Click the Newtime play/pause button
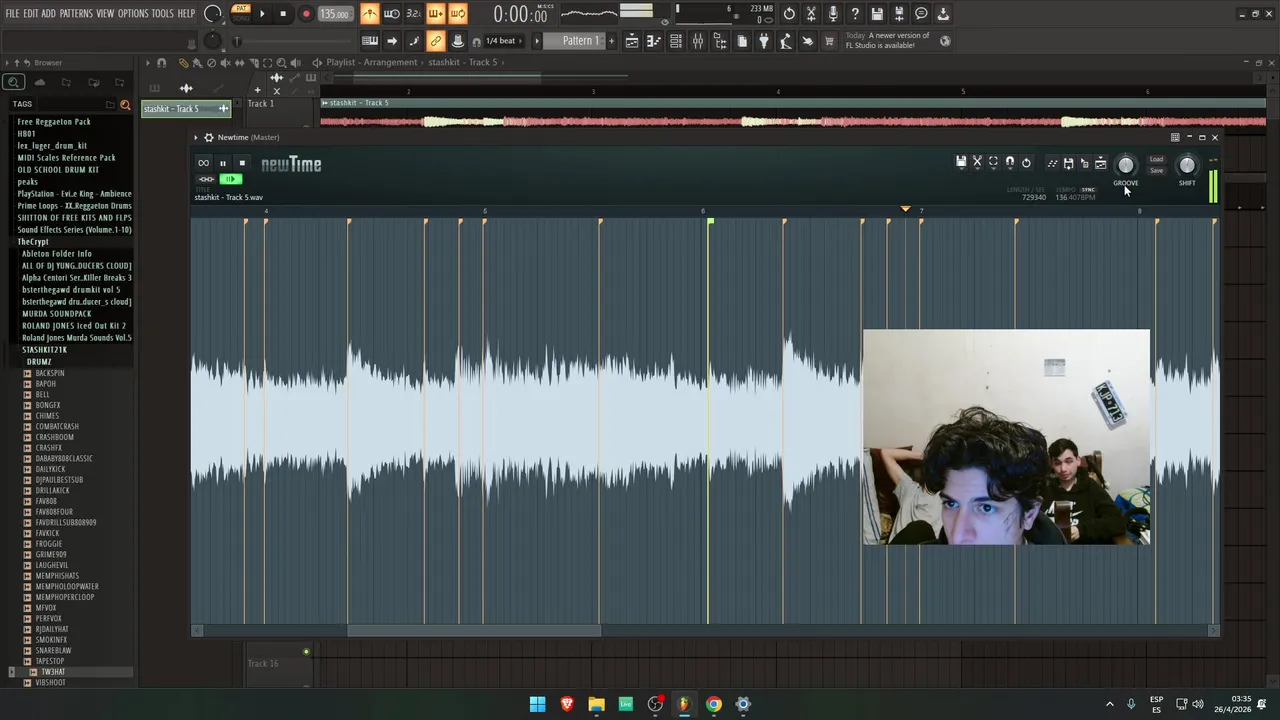The height and width of the screenshot is (720, 1280). 223,163
